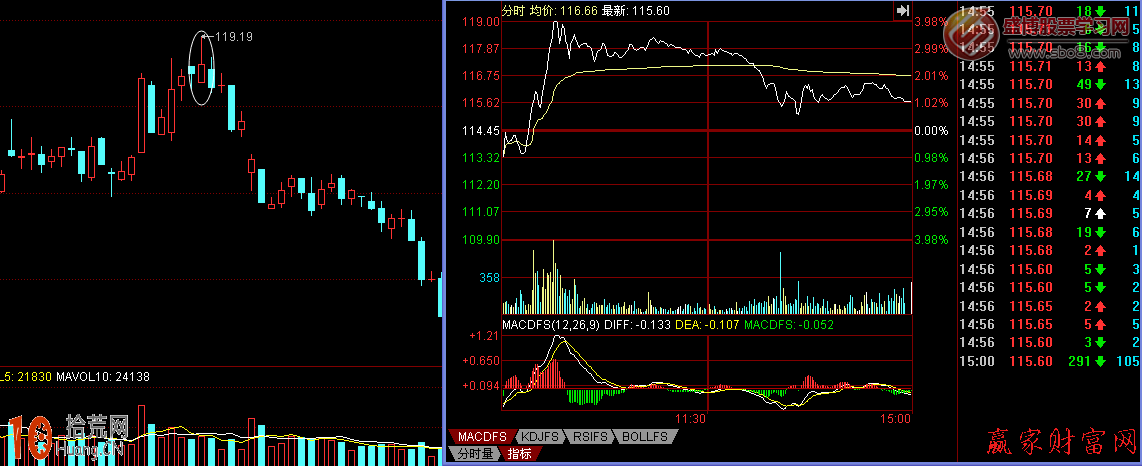The width and height of the screenshot is (1142, 466).
Task: Click the 117.87 price axis label
Action: click(x=481, y=49)
